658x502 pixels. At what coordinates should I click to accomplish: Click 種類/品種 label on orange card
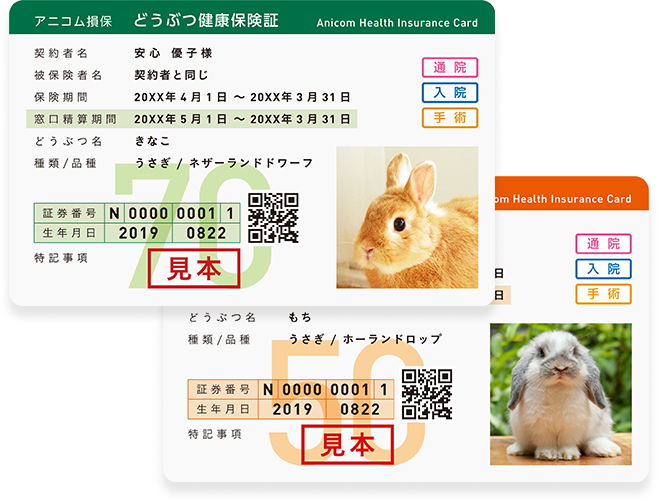[219, 339]
